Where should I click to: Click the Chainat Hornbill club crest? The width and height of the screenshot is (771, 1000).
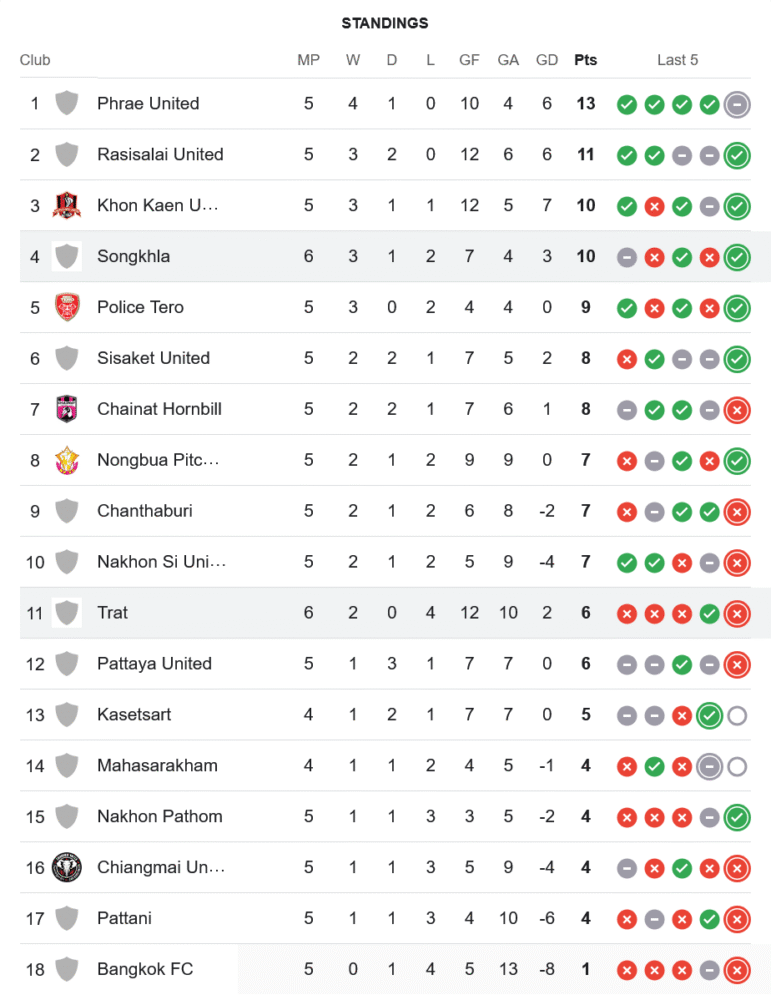[x=67, y=409]
